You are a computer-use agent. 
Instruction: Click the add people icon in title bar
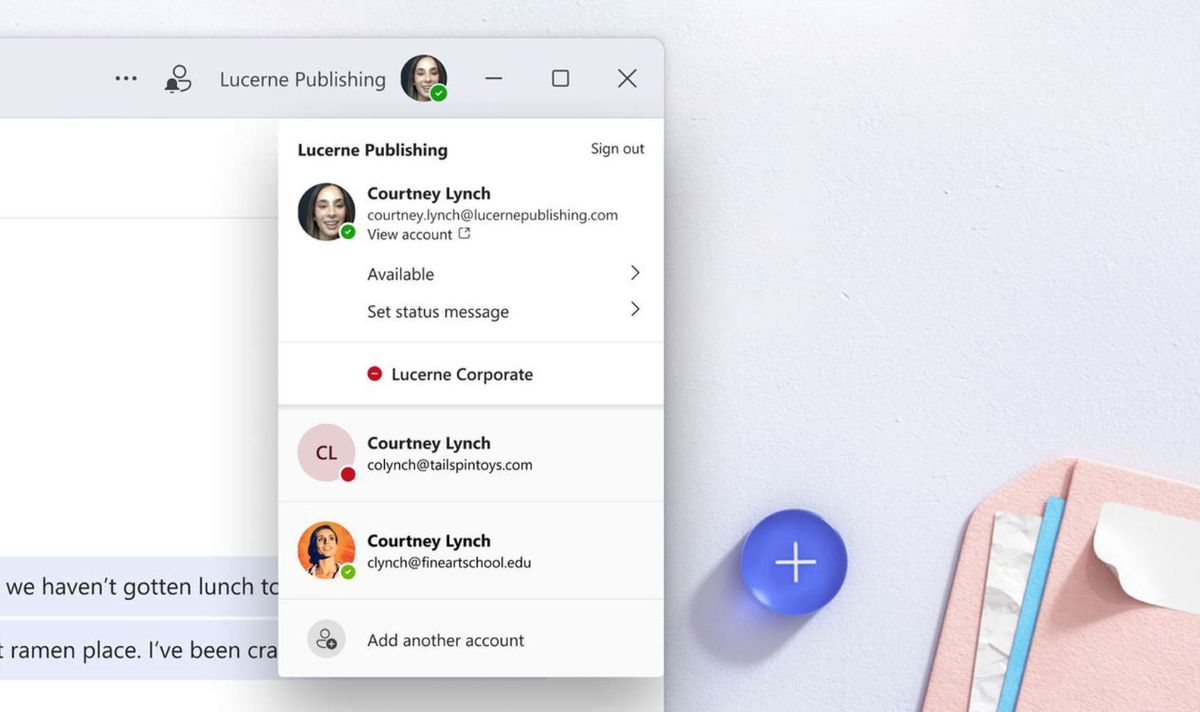point(178,78)
